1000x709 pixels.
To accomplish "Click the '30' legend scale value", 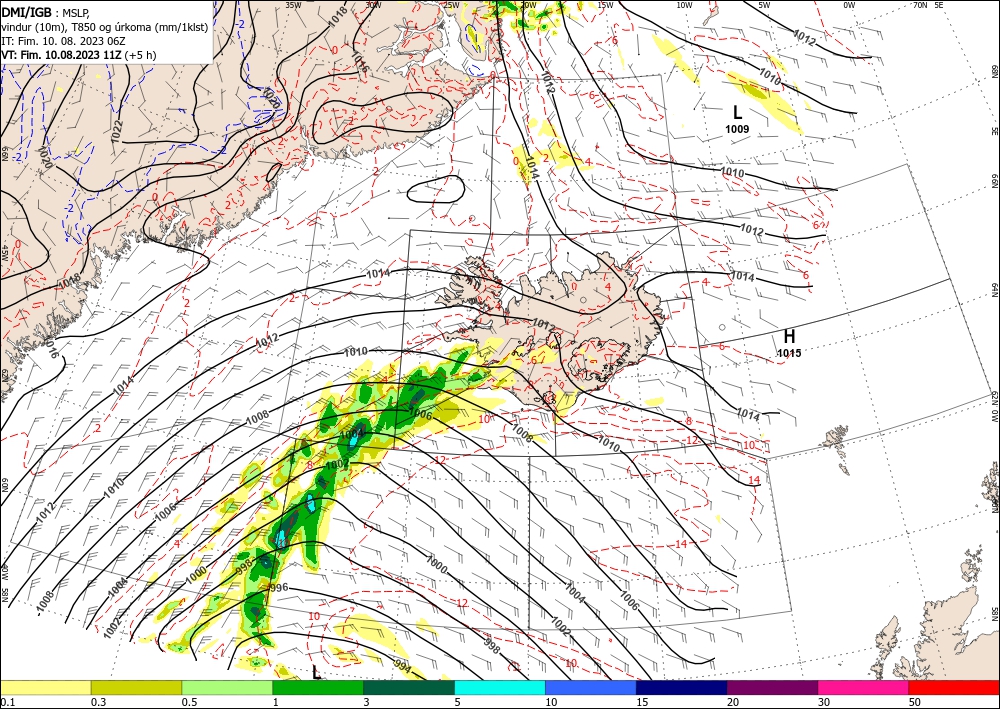I will click(x=824, y=702).
